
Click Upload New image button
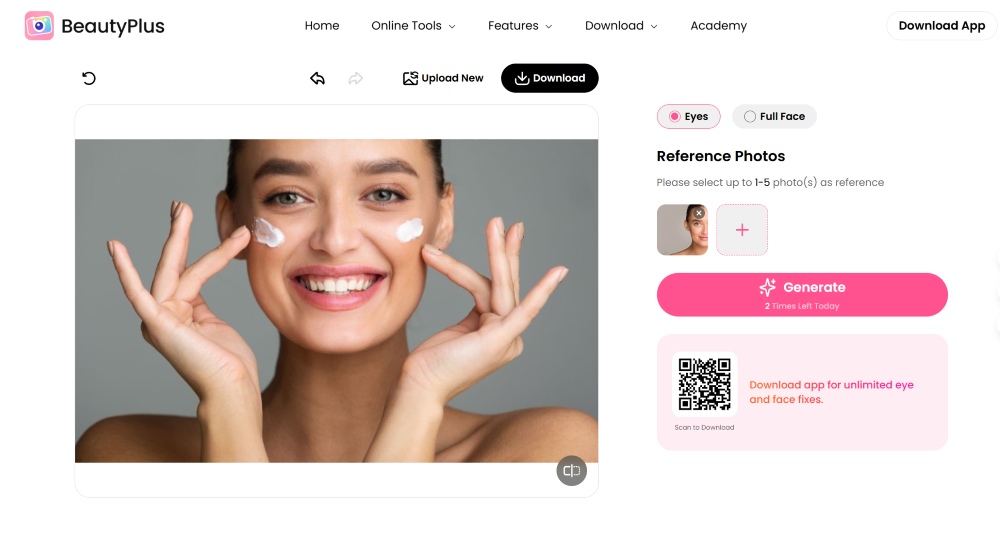click(443, 78)
